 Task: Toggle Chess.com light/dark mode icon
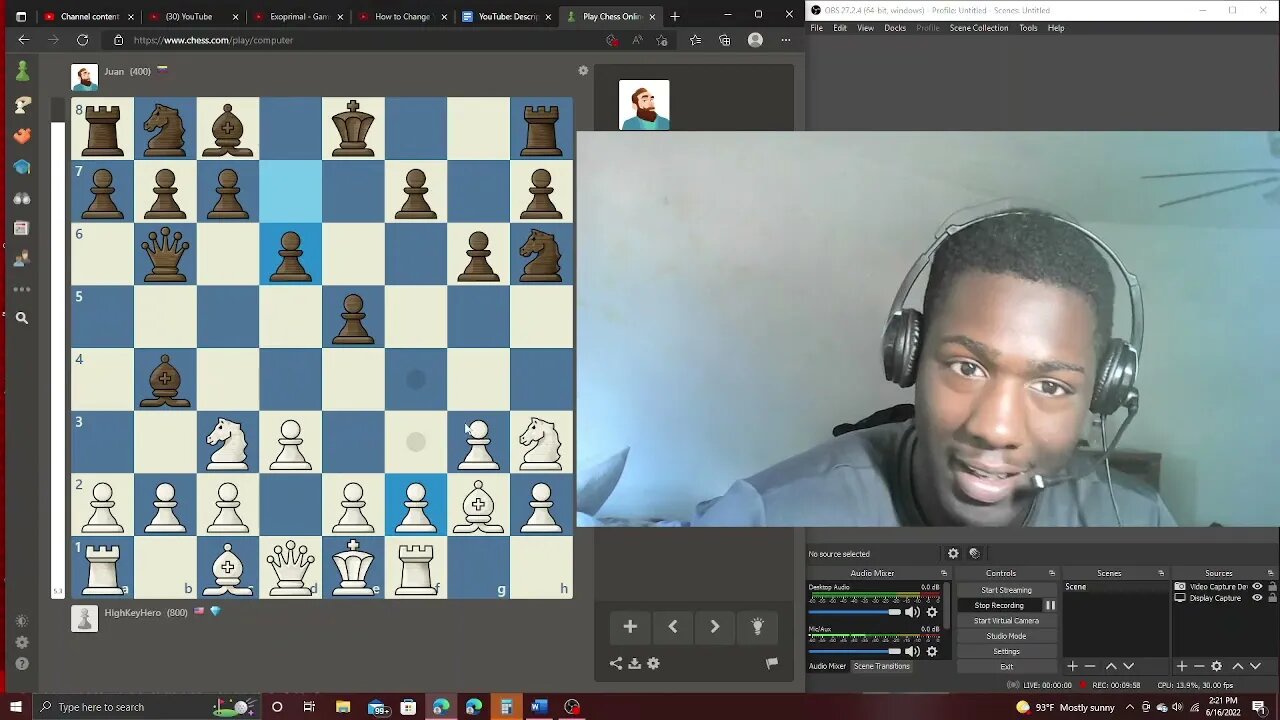(22, 621)
